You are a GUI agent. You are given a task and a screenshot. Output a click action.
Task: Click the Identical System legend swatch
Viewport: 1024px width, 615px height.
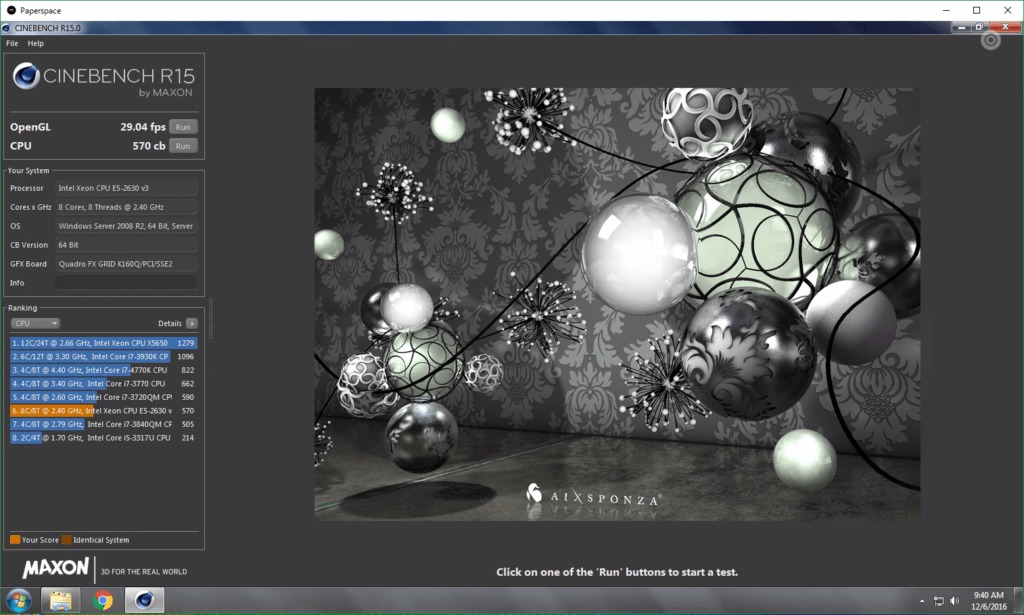[67, 540]
